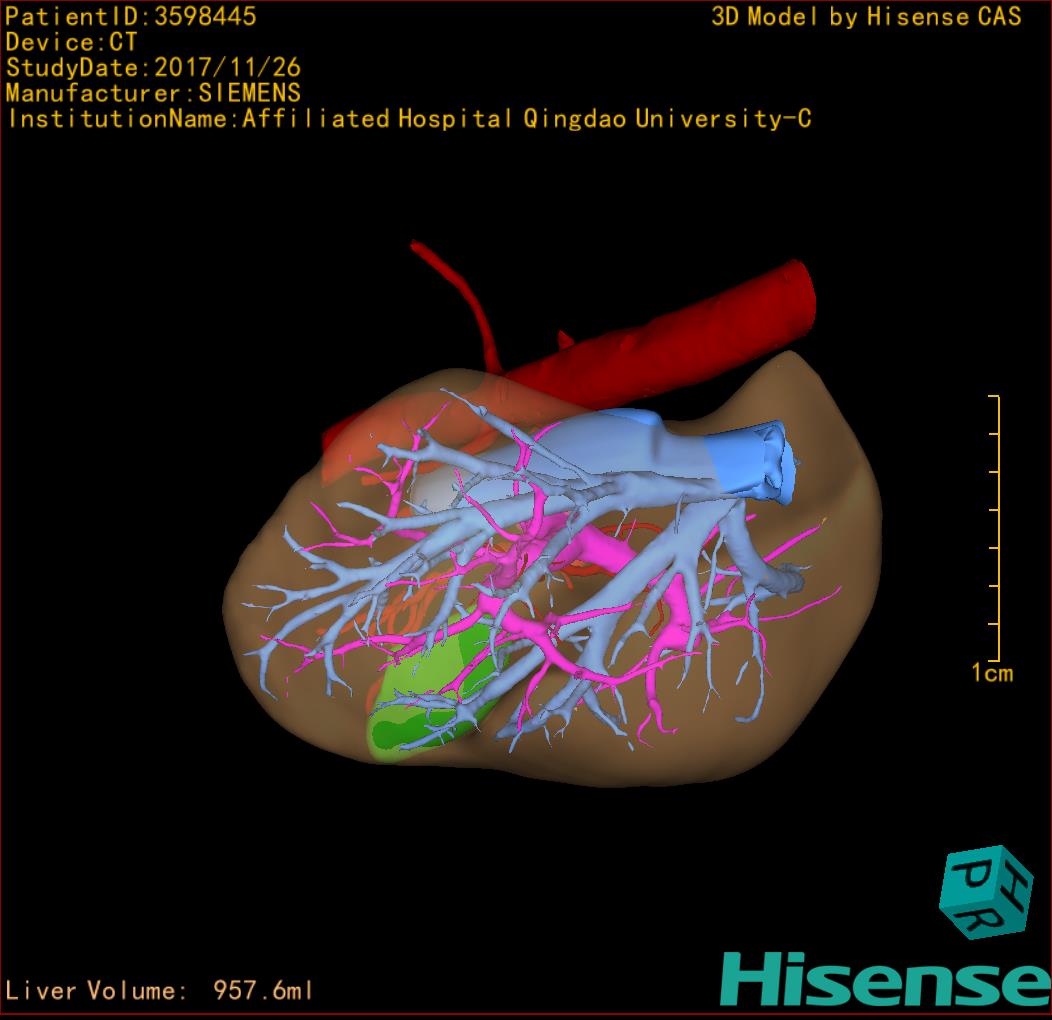This screenshot has width=1052, height=1020.
Task: Click the blue inferior vena cava stump
Action: point(751,462)
